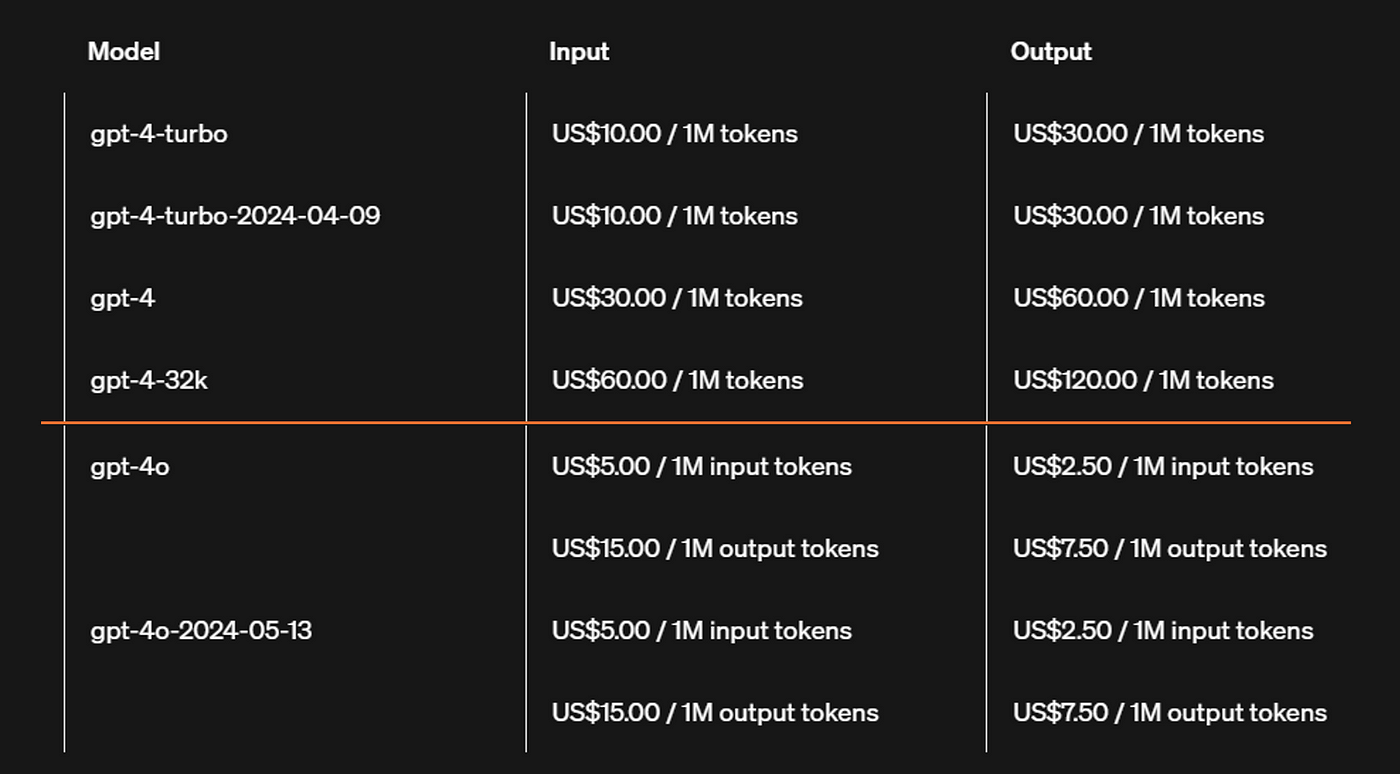The image size is (1400, 774).
Task: Click the US$120.00 output price cell
Action: pyautogui.click(x=1143, y=380)
